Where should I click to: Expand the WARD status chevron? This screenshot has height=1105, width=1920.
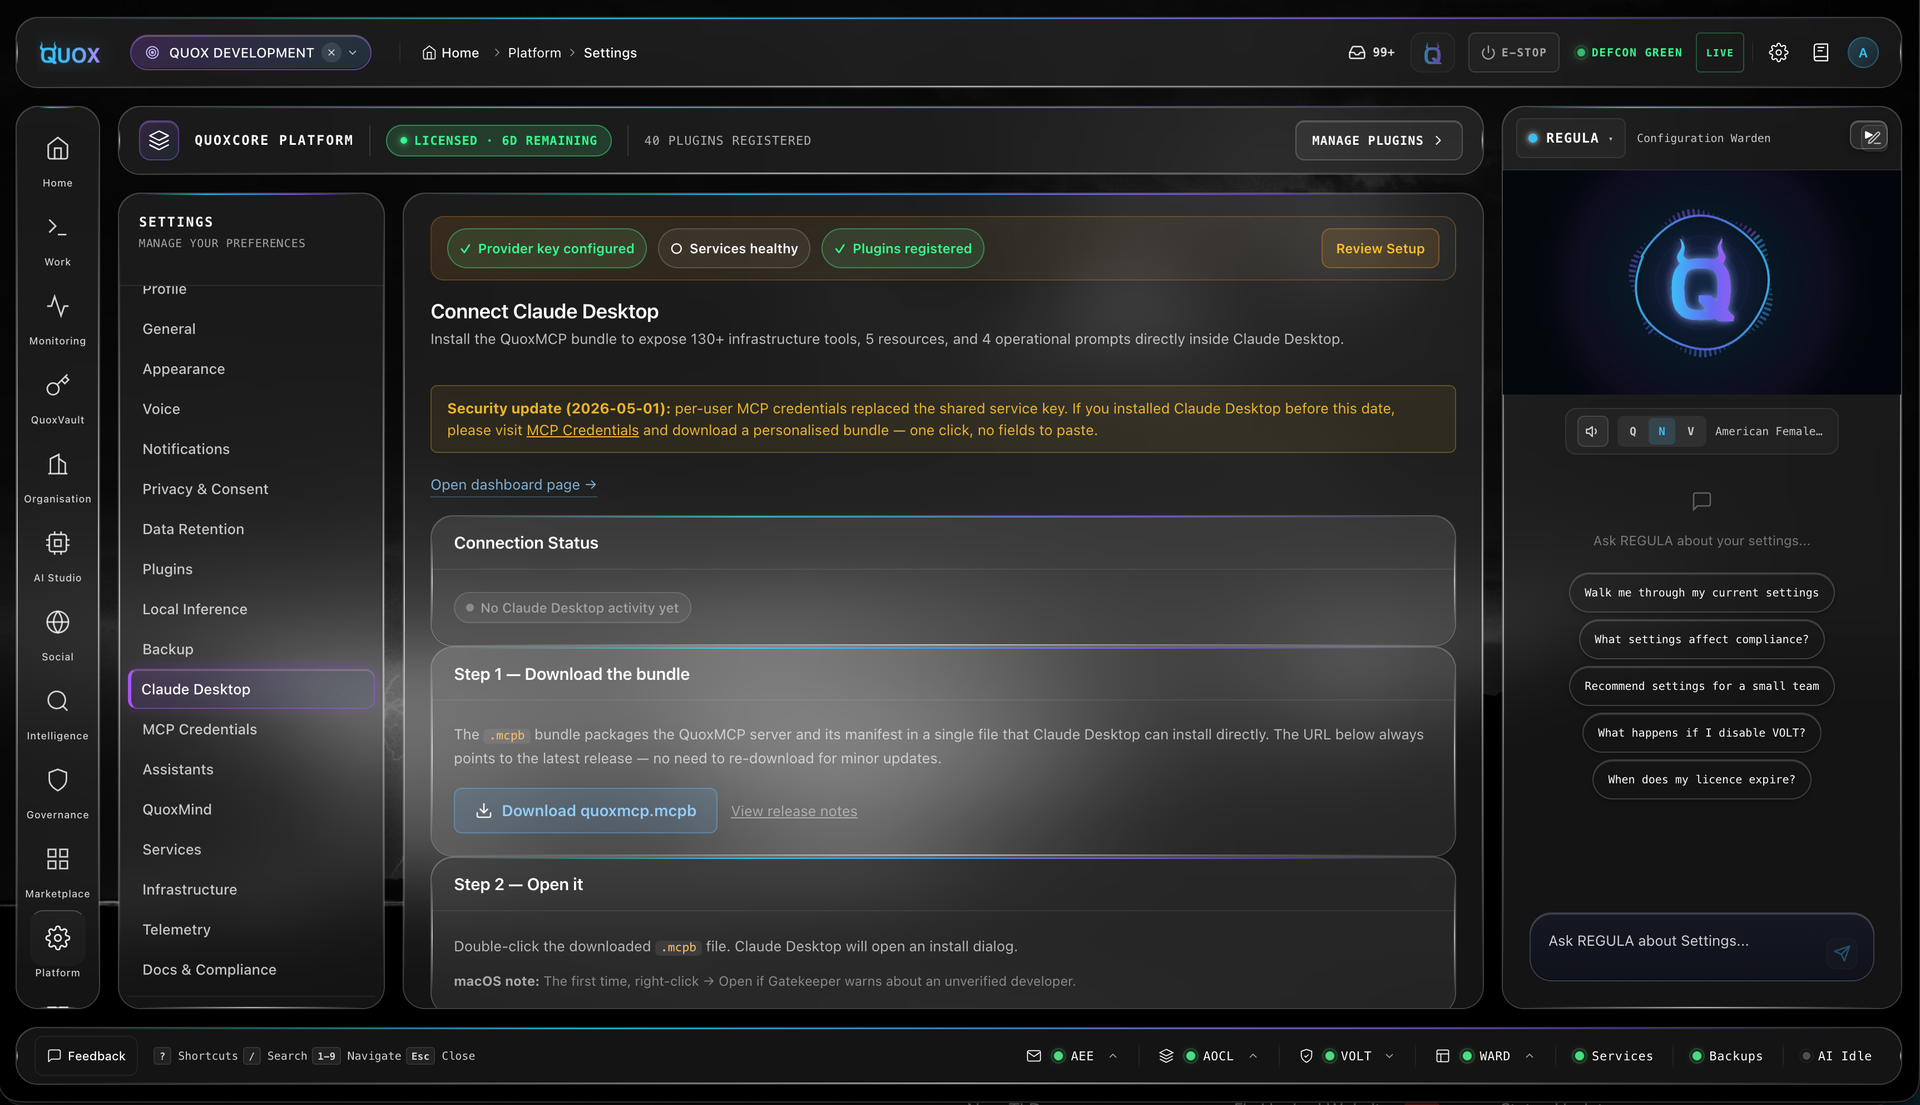pos(1529,1056)
